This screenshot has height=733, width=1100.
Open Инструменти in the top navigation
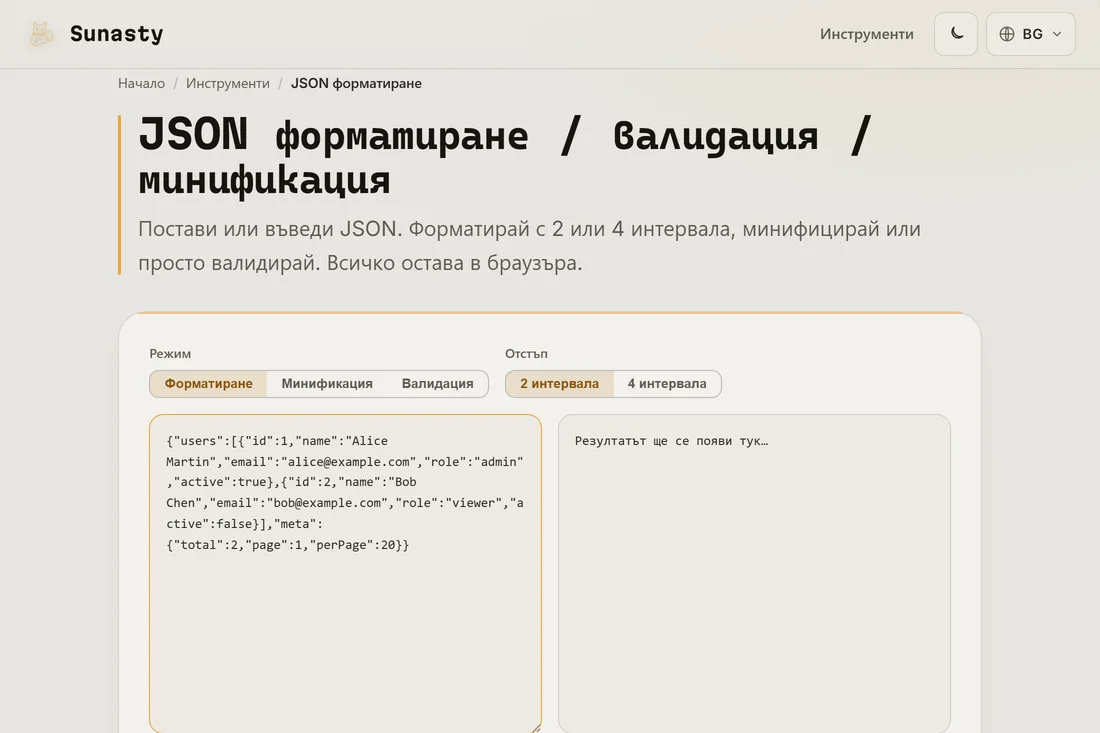866,34
